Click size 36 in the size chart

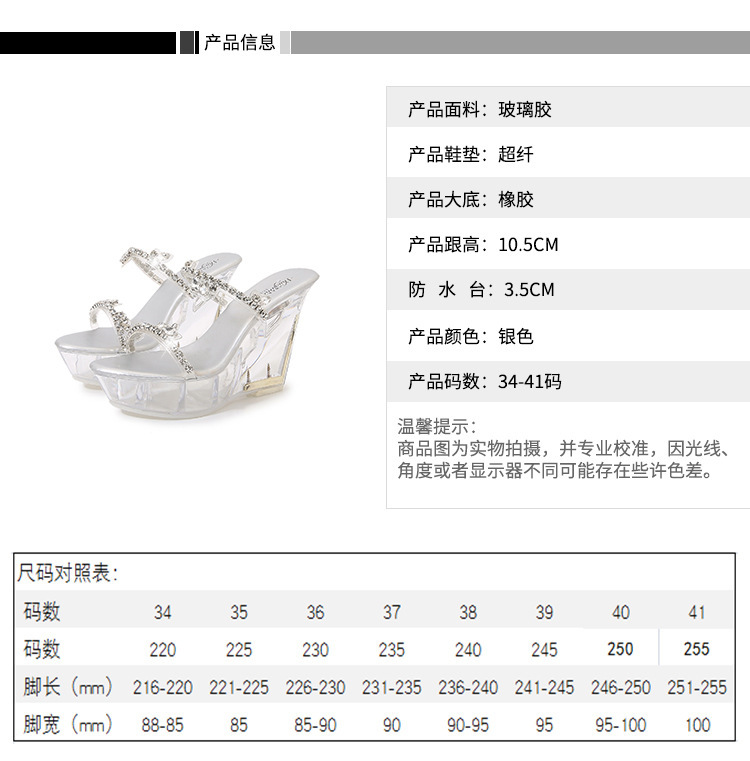click(315, 612)
